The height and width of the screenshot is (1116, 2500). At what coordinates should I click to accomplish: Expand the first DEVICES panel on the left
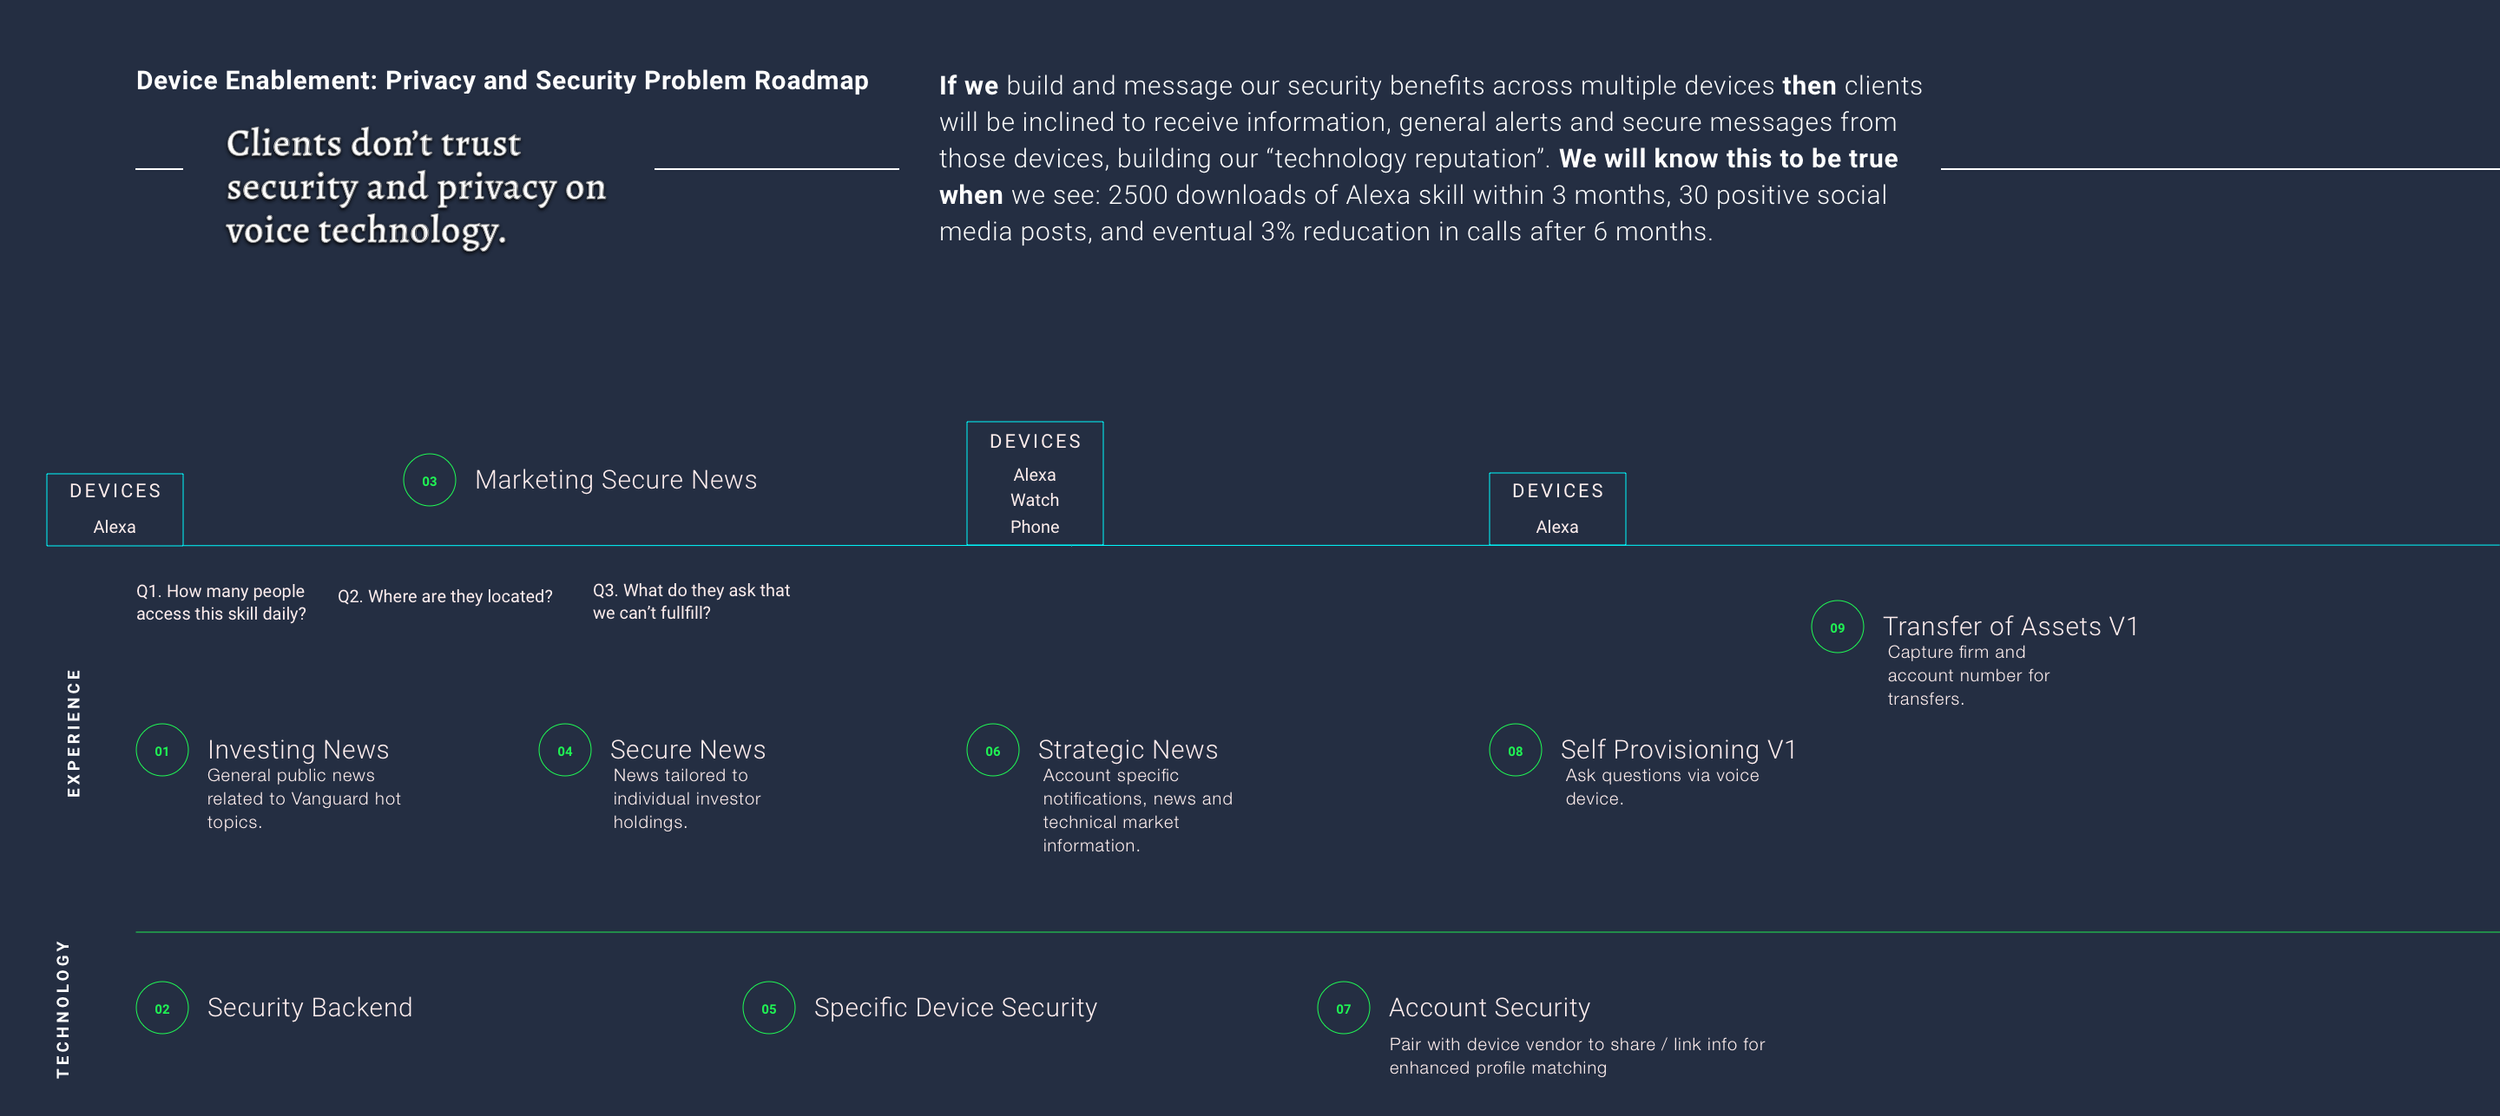(114, 490)
